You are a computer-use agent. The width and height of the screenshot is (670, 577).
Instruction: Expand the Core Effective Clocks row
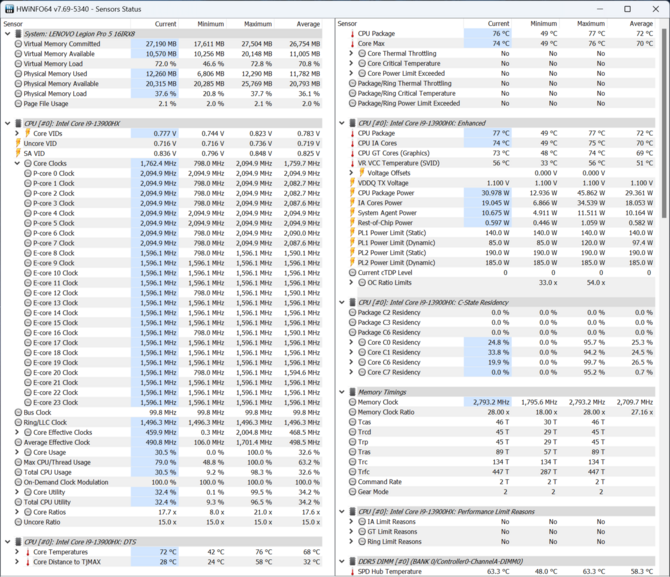pos(16,432)
